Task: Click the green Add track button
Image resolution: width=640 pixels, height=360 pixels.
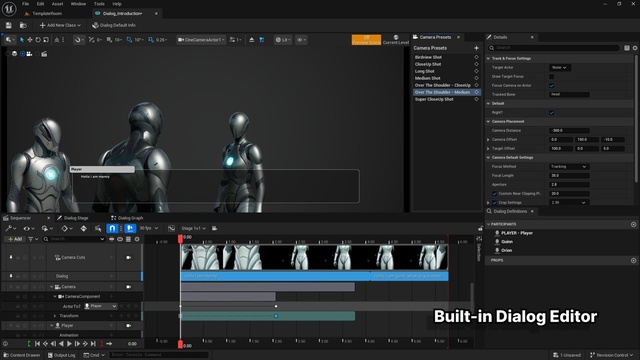Action: point(15,239)
